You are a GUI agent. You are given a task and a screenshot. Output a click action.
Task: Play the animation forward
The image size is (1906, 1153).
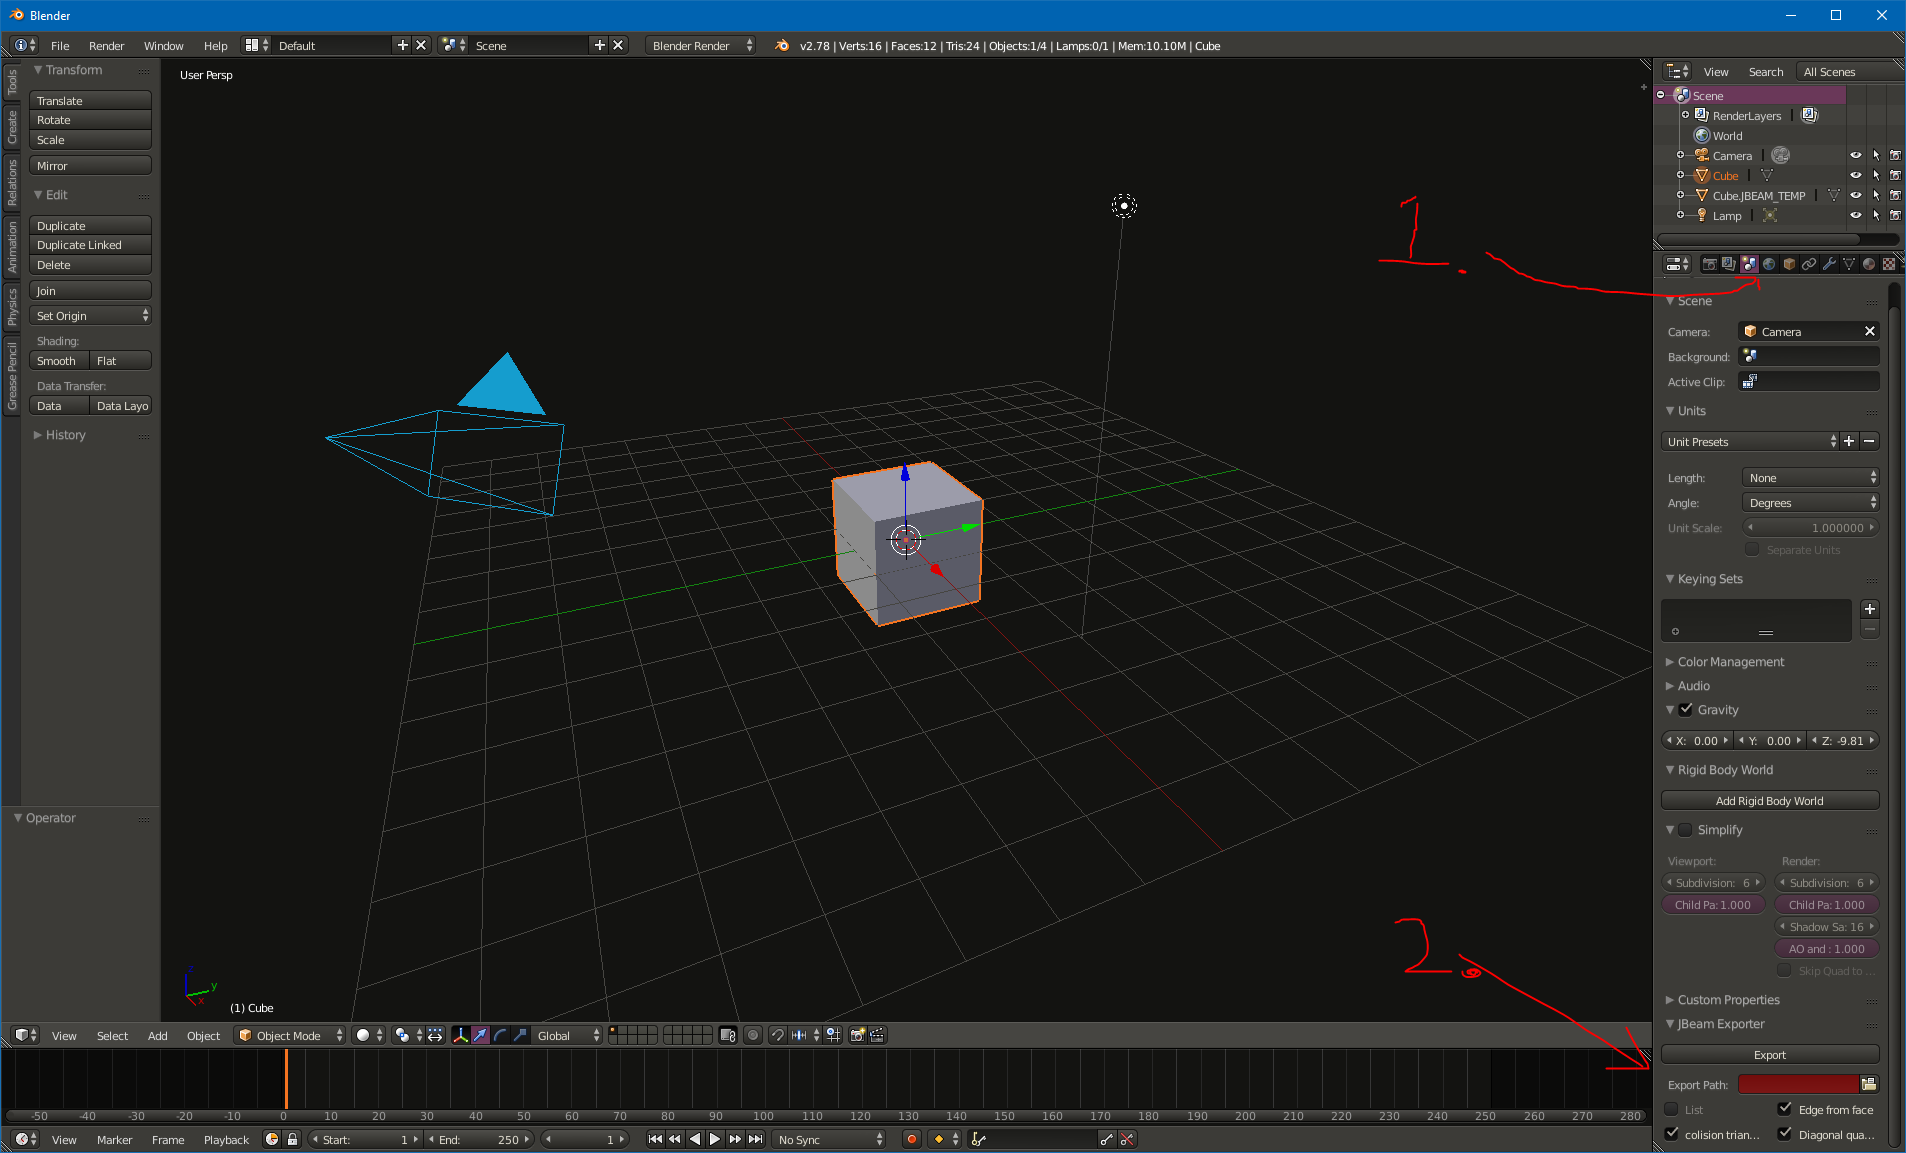(x=714, y=1139)
